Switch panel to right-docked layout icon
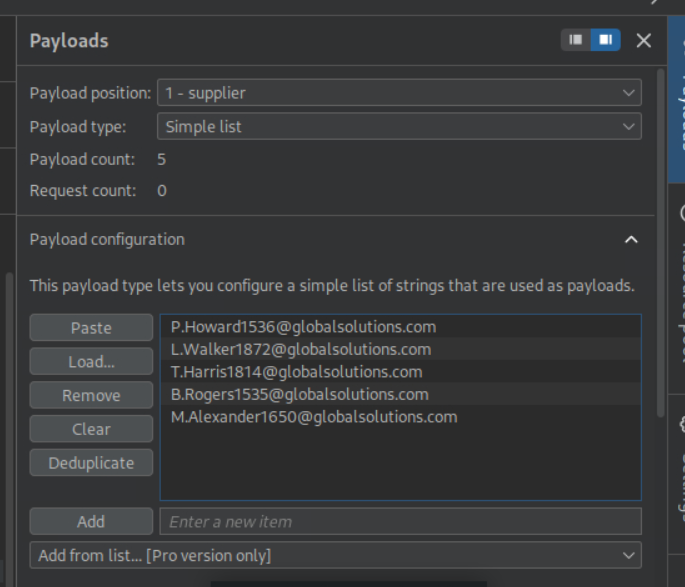 click(605, 40)
